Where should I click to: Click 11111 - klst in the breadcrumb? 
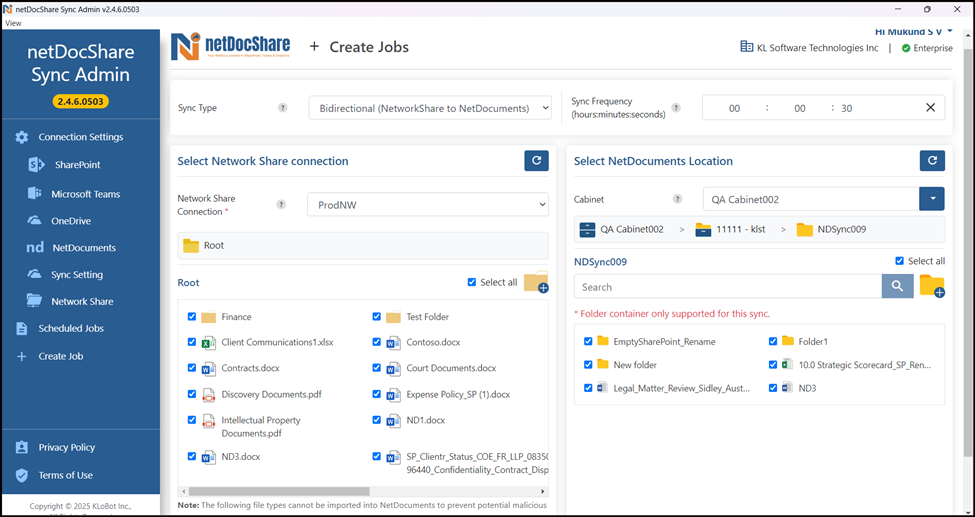(741, 229)
